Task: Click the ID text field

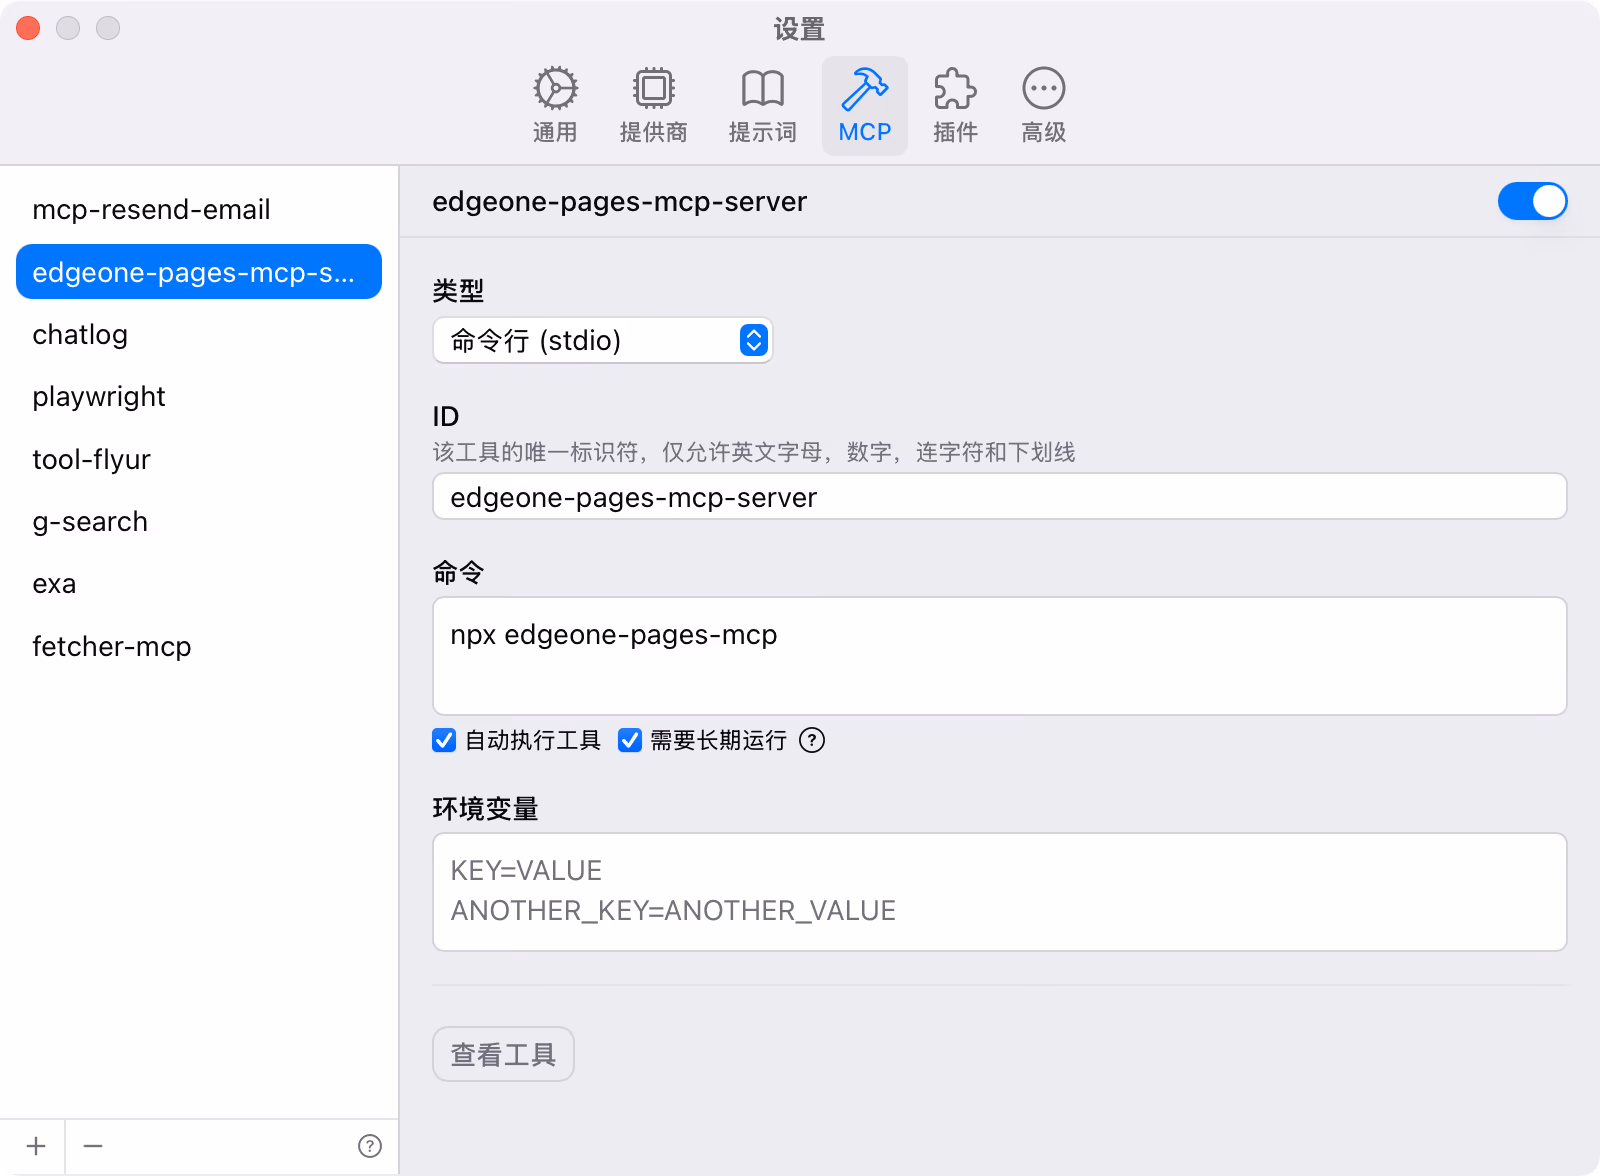Action: click(998, 497)
